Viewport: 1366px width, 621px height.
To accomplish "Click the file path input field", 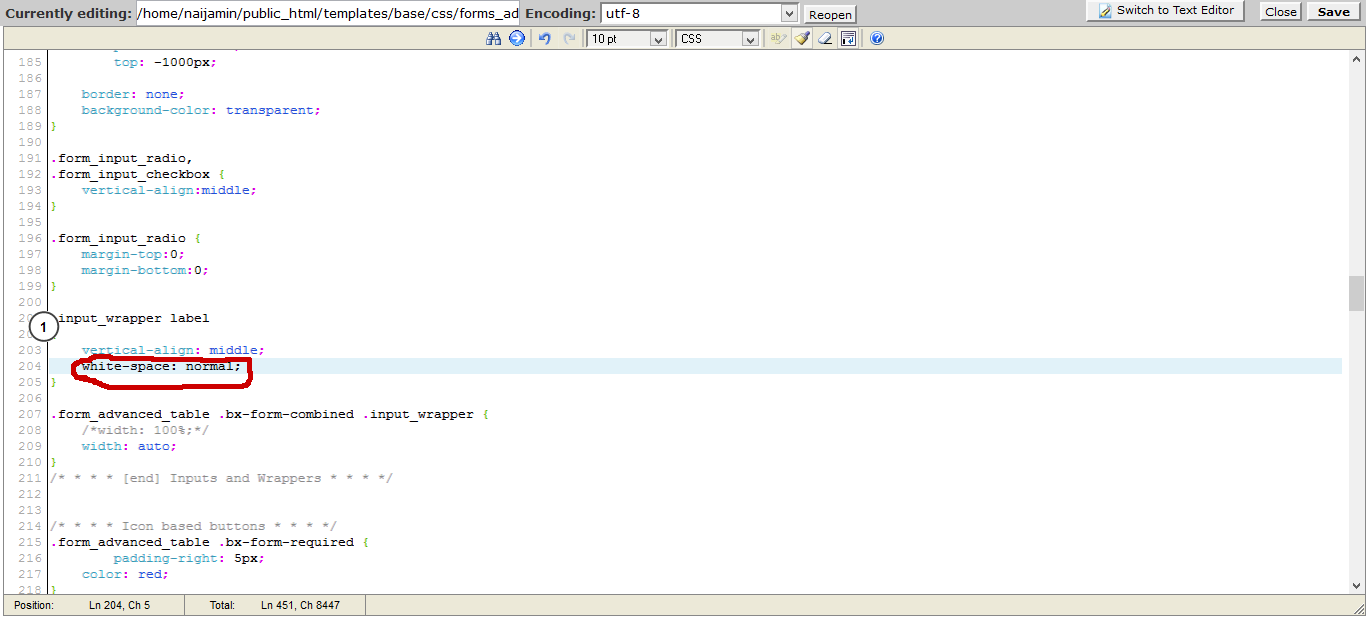I will pyautogui.click(x=327, y=13).
